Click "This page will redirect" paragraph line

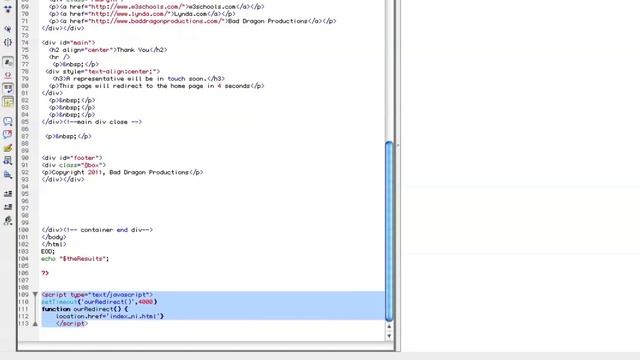click(x=157, y=86)
